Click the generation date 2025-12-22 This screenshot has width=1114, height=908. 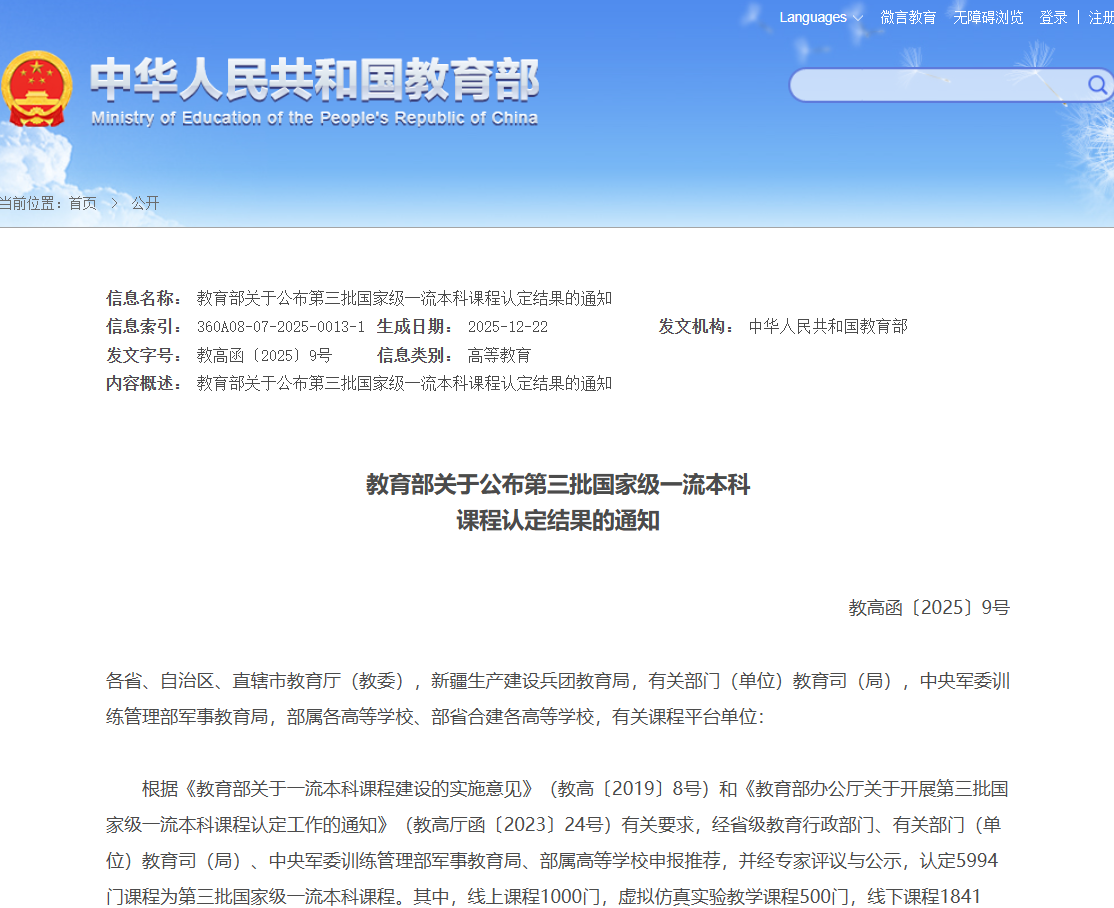click(507, 327)
